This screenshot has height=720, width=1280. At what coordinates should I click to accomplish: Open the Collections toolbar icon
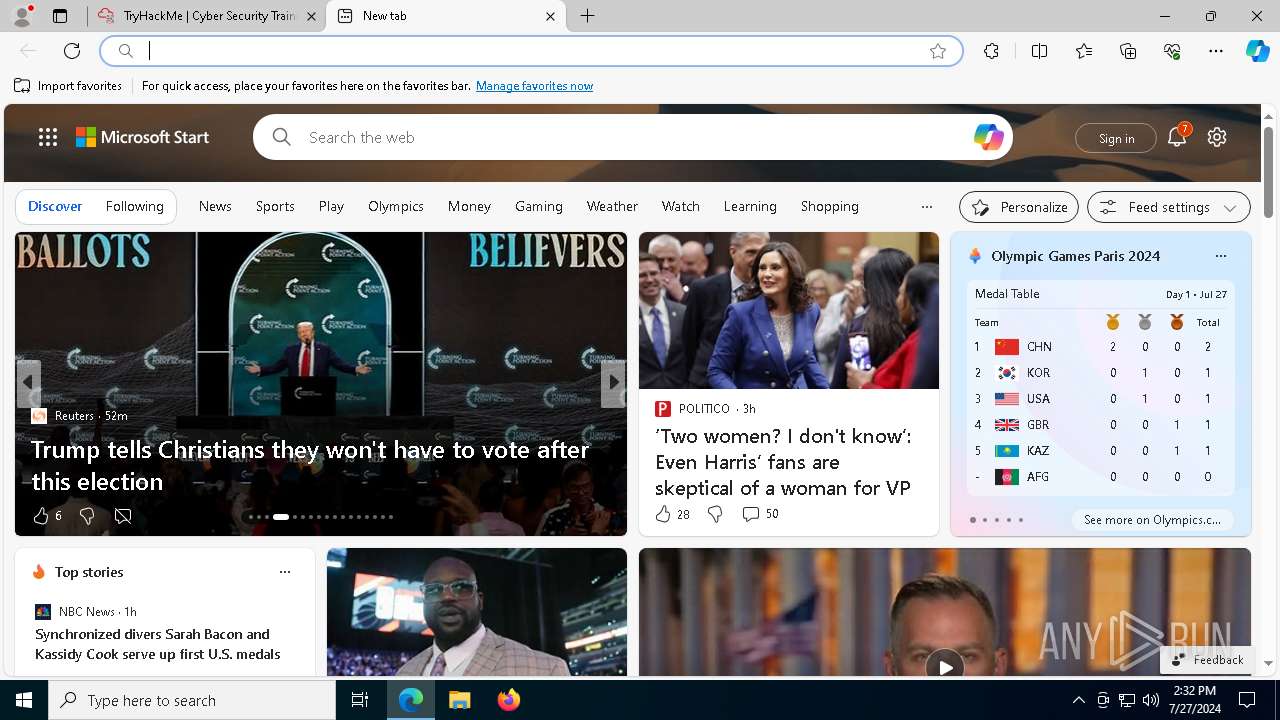(1128, 51)
